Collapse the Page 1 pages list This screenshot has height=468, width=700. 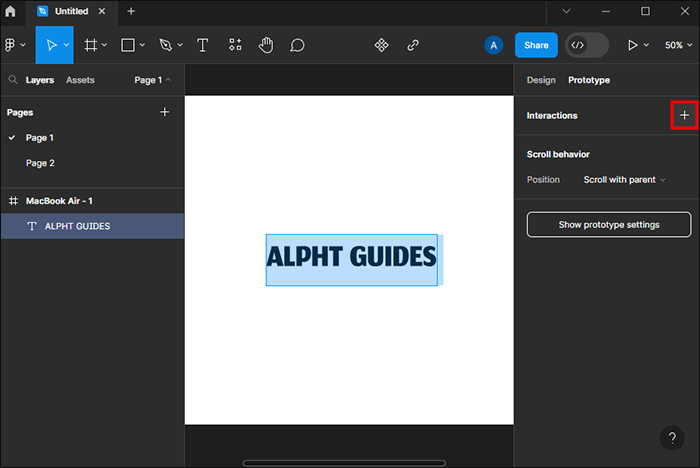point(153,80)
